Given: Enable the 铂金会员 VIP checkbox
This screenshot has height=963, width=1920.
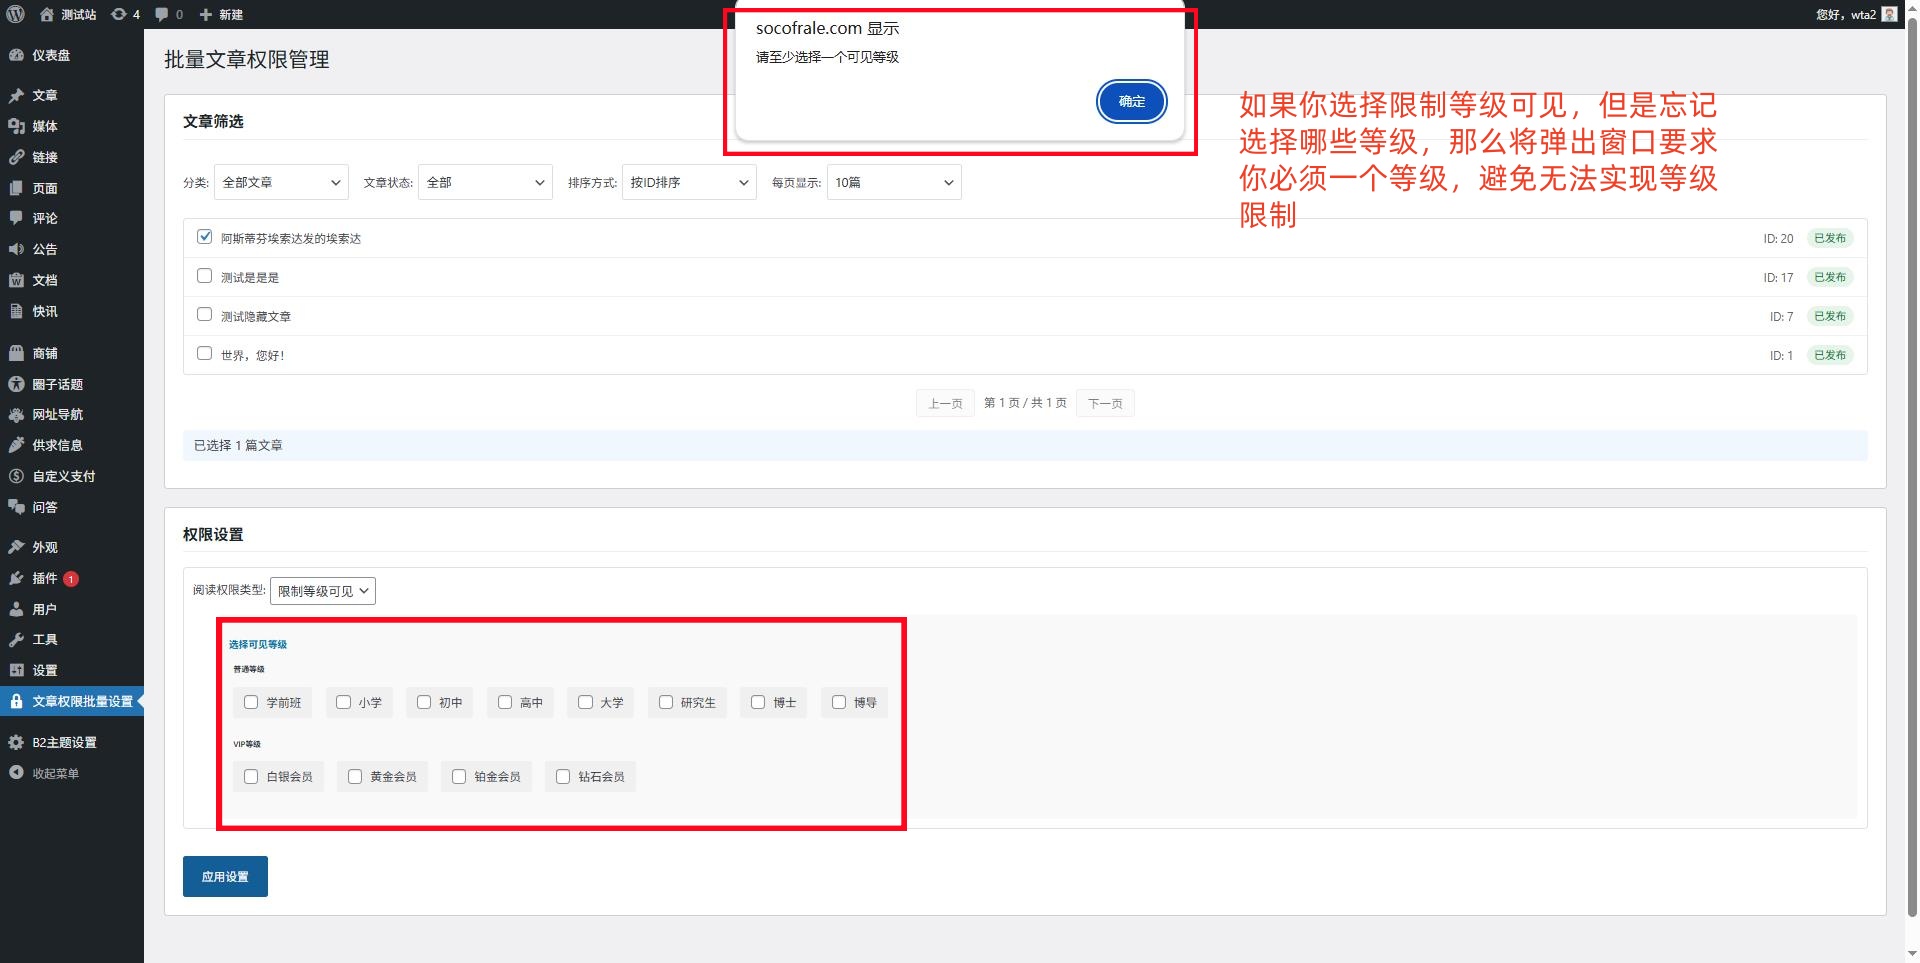Looking at the screenshot, I should [459, 776].
